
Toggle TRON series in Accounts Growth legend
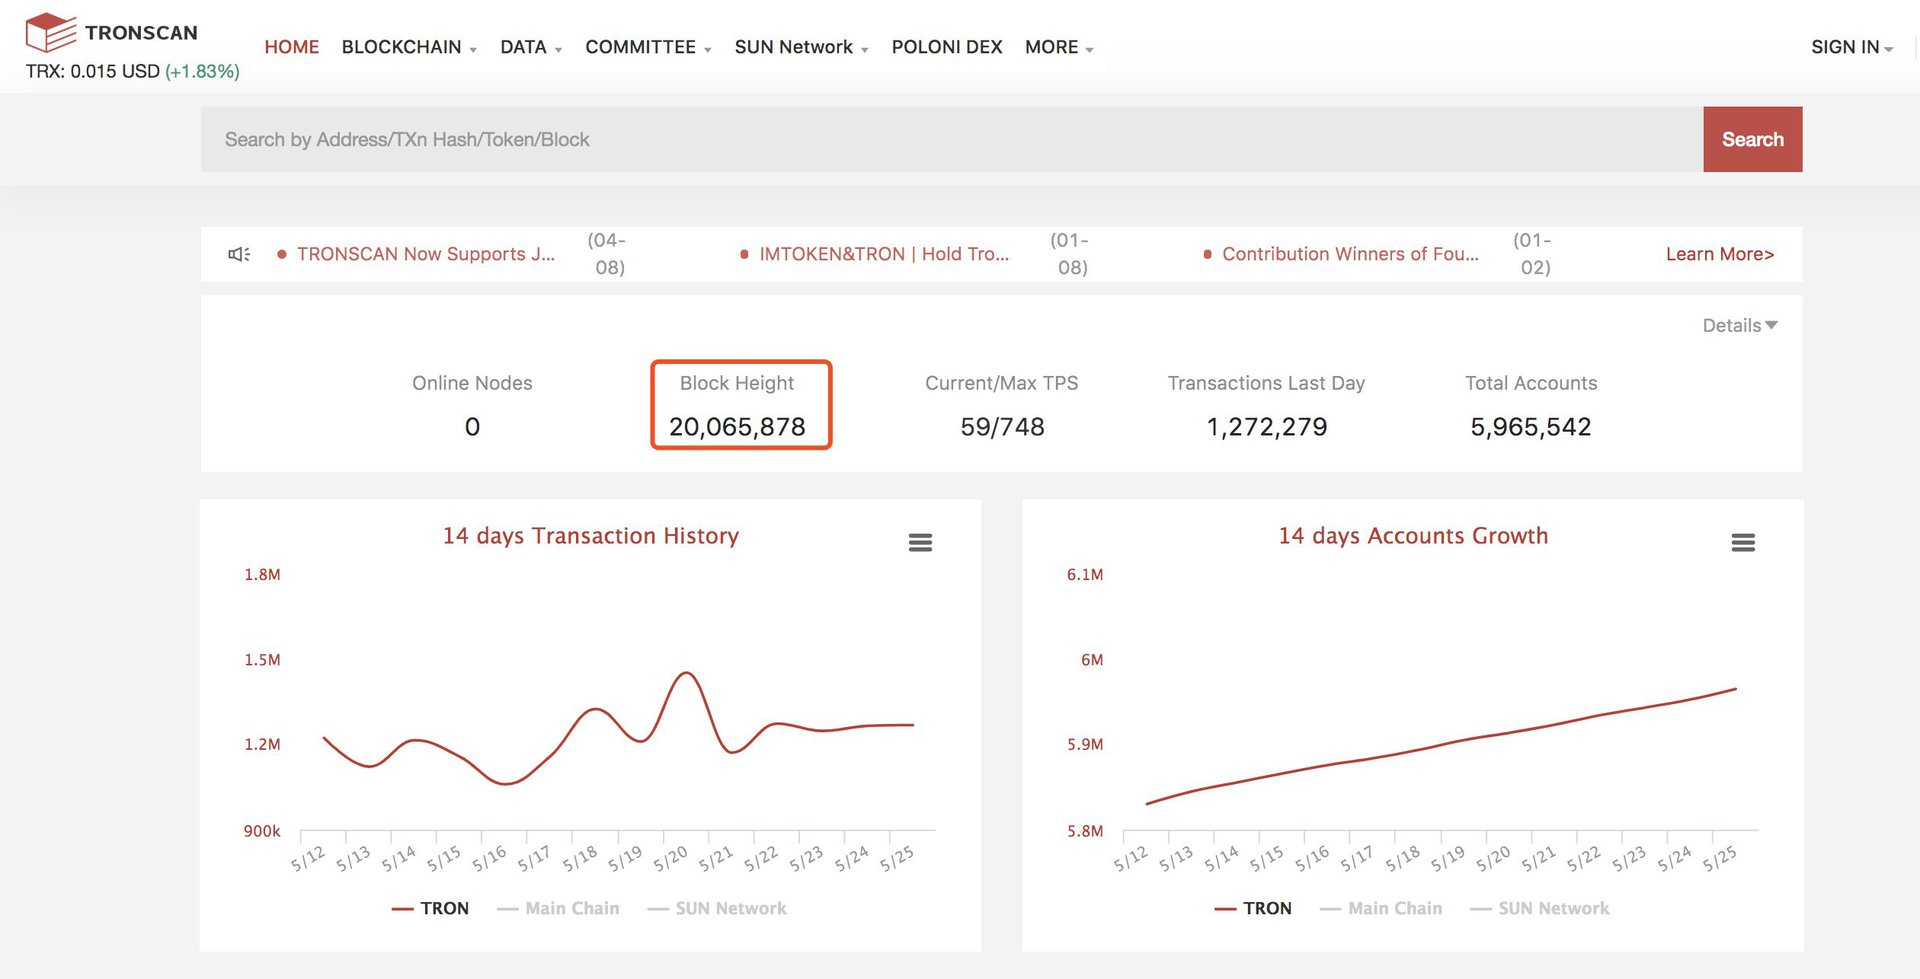coord(1253,908)
